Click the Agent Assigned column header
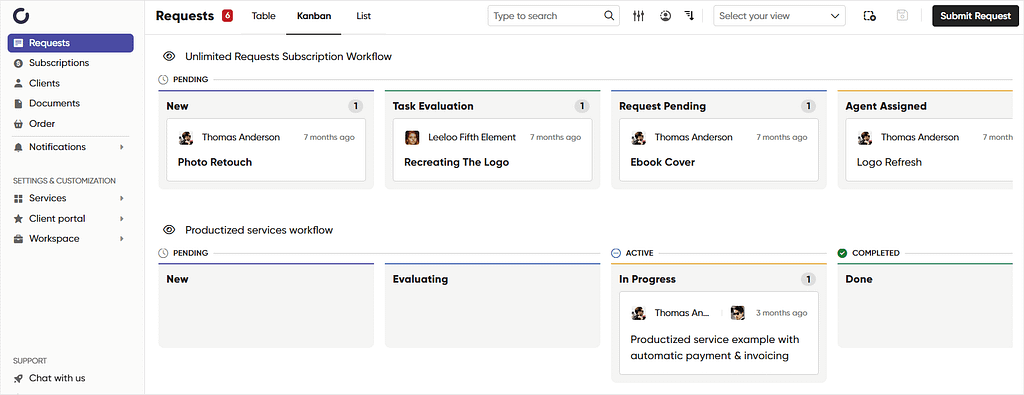This screenshot has height=395, width=1024. pos(886,106)
